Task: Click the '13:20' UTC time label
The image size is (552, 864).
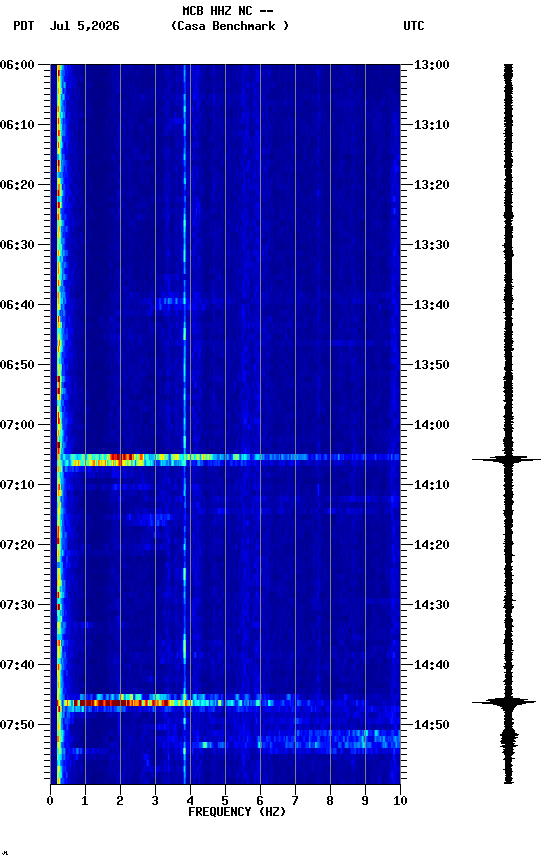Action: tap(432, 185)
